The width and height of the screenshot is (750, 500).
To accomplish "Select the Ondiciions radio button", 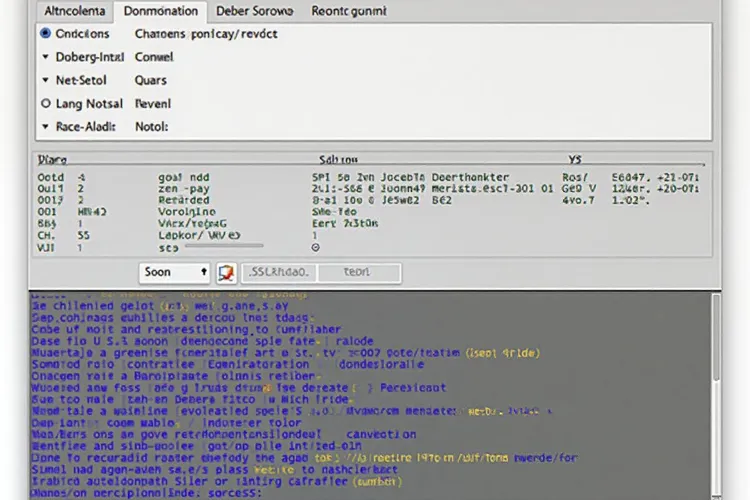I will pos(45,33).
